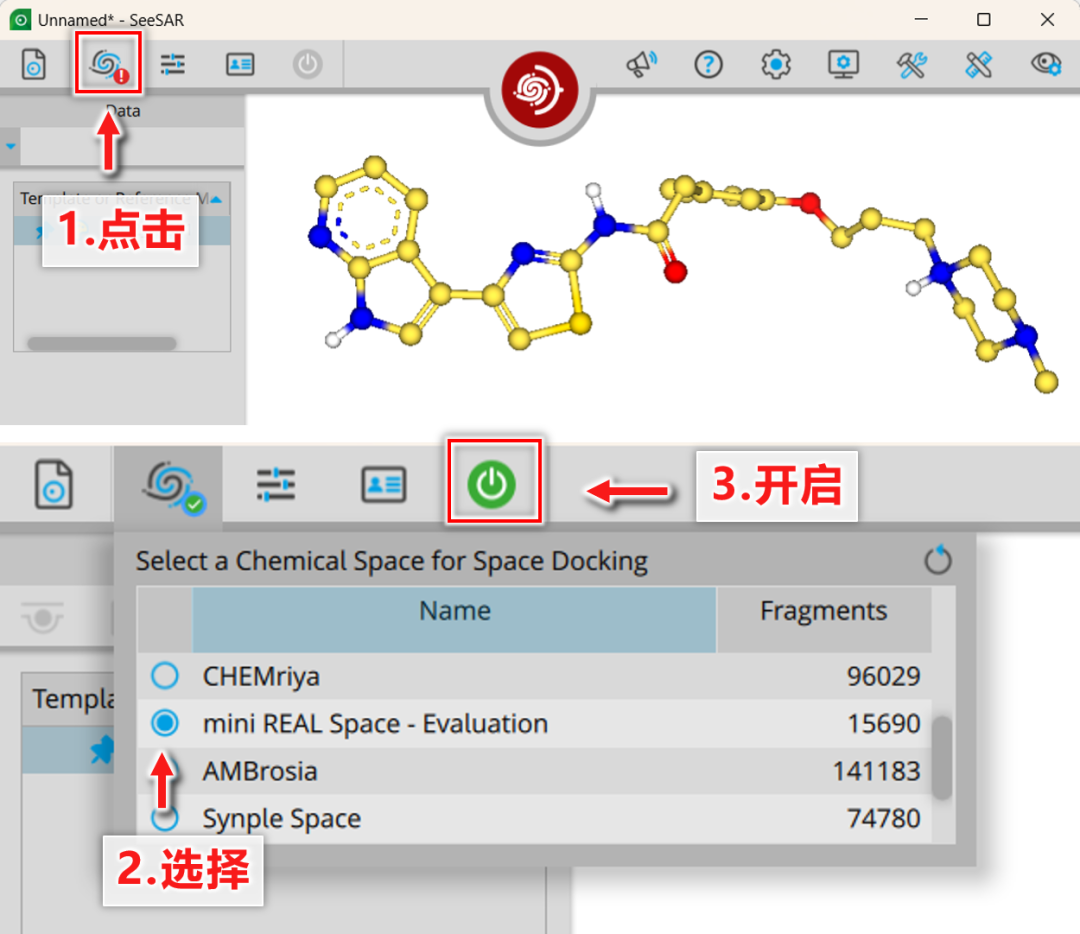This screenshot has height=934, width=1080.
Task: Click the blue sort arrow in Template header
Action: (x=216, y=200)
